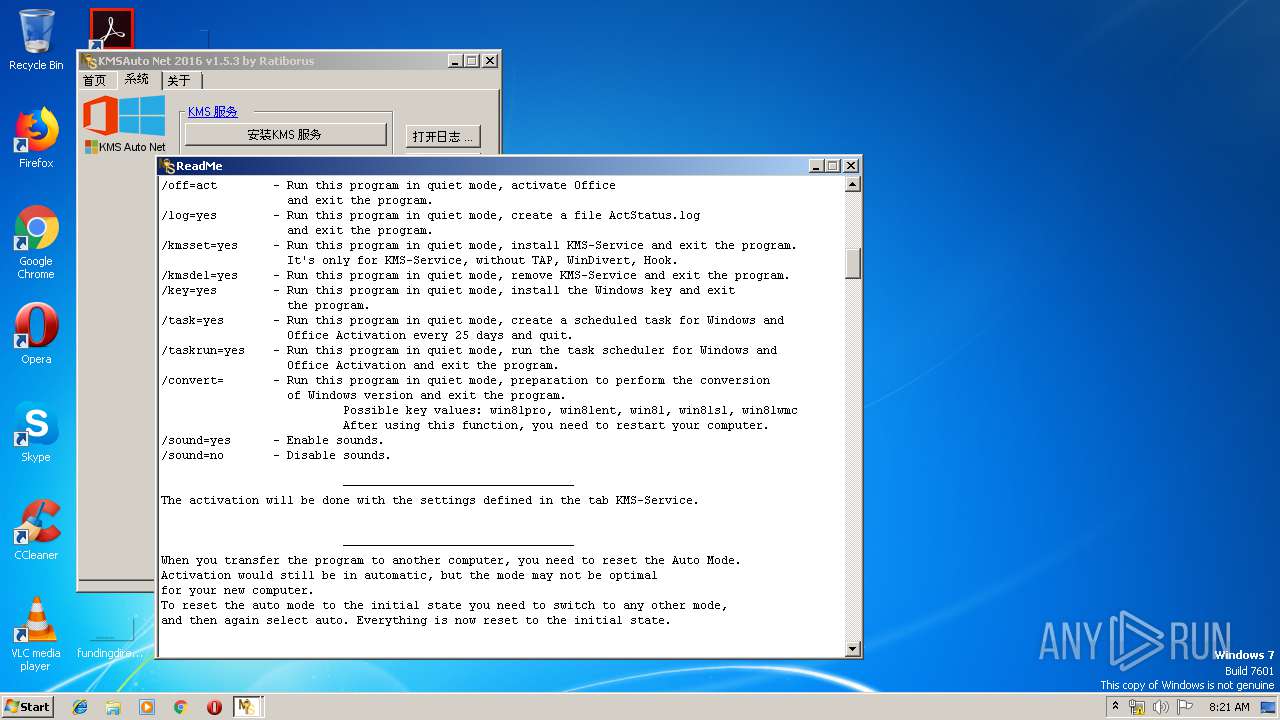Click the line starting "The activation will be done"
The height and width of the screenshot is (720, 1280).
tap(430, 500)
